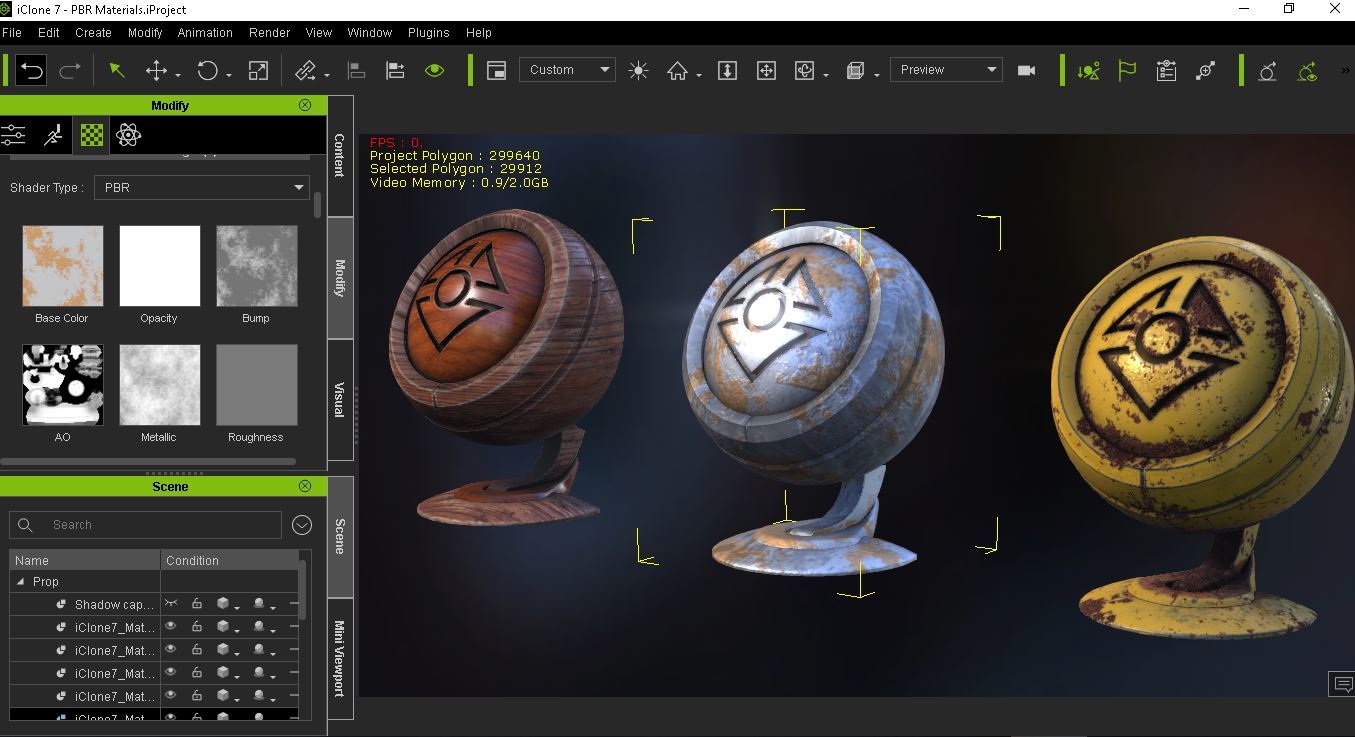
Task: Open Link tool dropdown arrow
Action: pos(328,75)
